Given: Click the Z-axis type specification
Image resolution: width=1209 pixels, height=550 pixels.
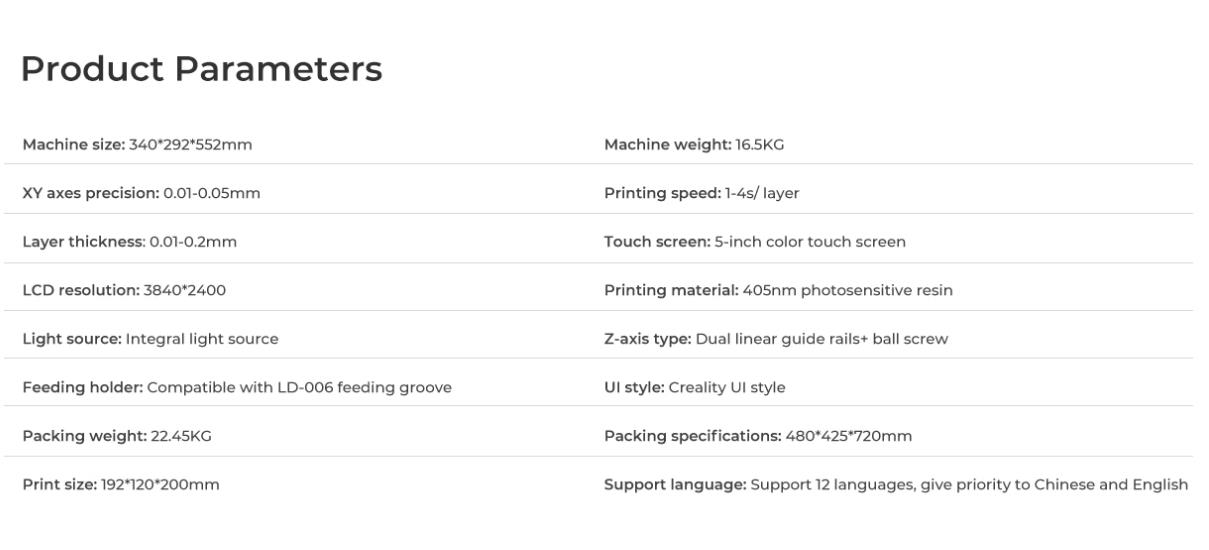Looking at the screenshot, I should (x=775, y=339).
